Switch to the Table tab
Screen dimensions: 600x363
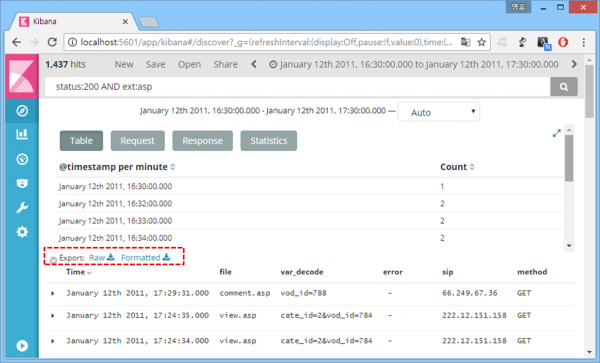81,141
